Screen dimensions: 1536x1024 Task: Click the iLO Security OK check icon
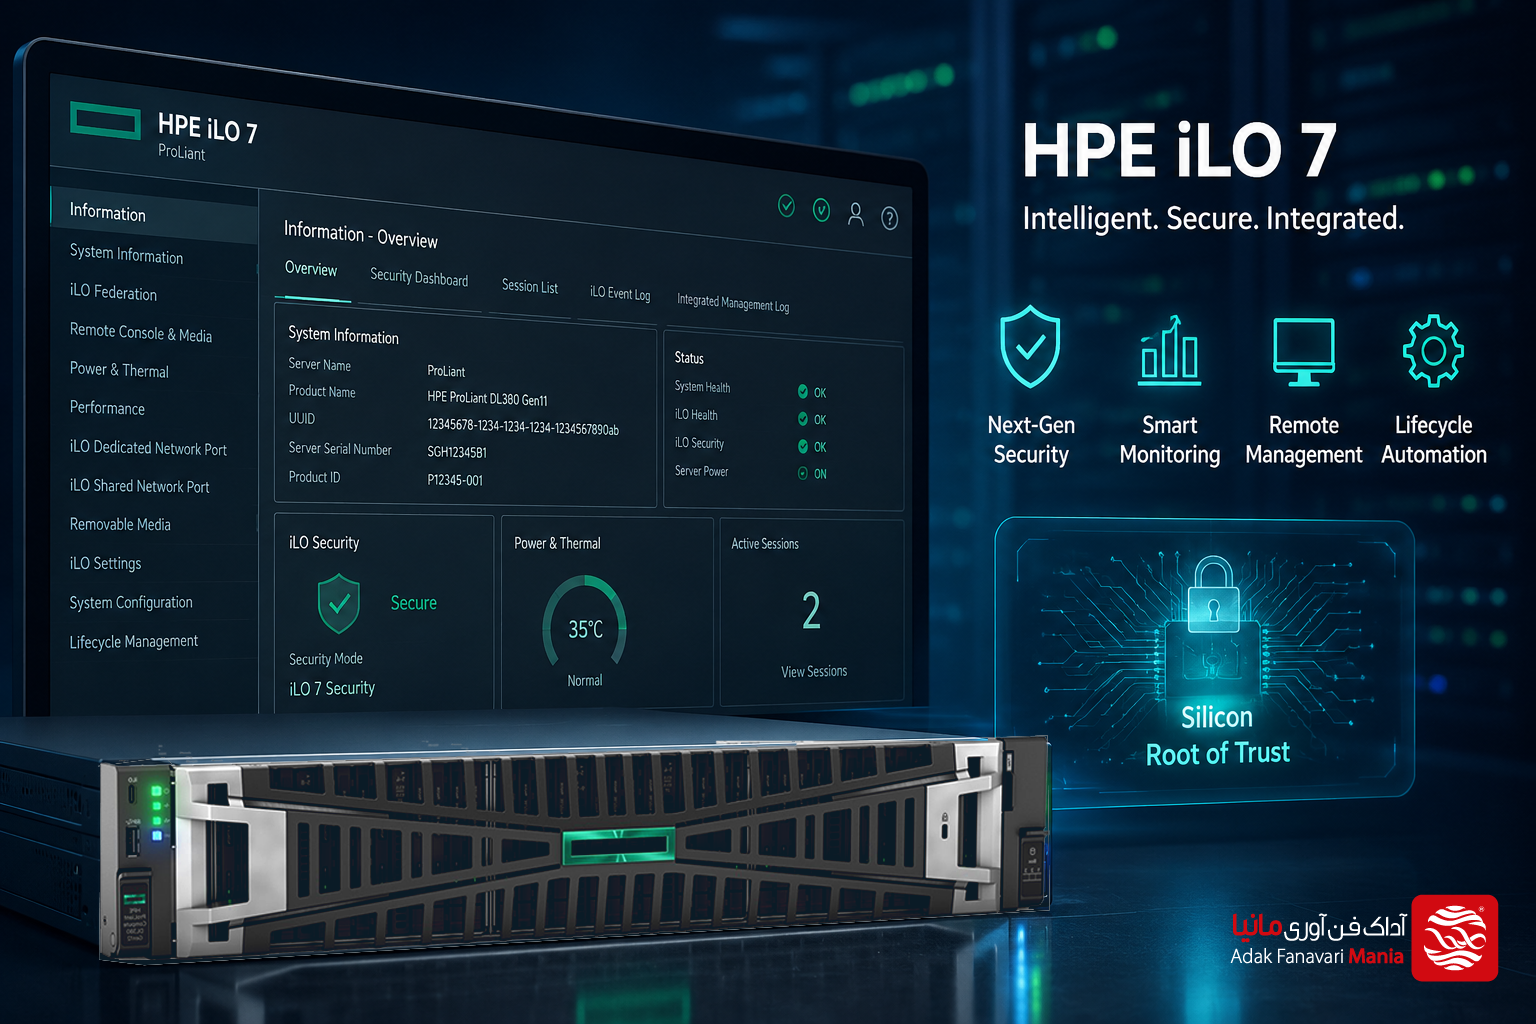pyautogui.click(x=803, y=446)
